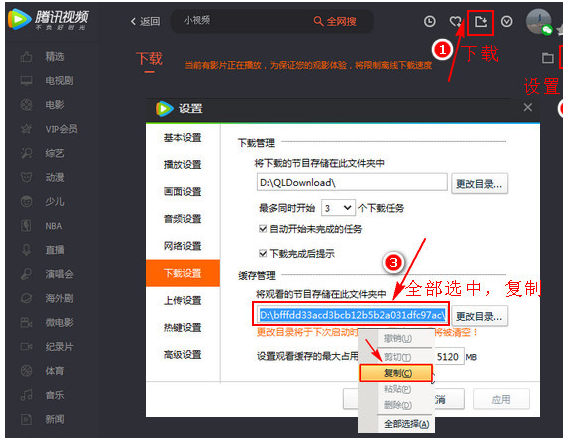Open the dropdown circle icon next to avatar
The height and width of the screenshot is (438, 563).
tap(507, 22)
